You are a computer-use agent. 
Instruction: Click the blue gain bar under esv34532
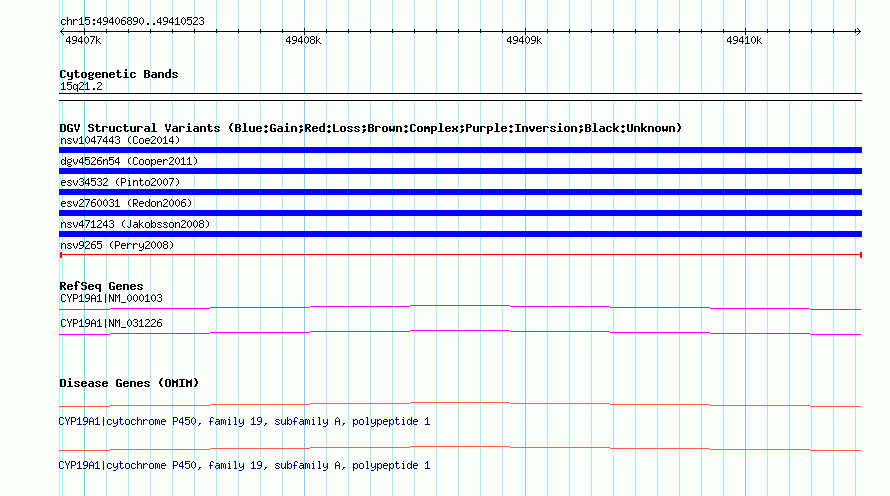click(x=460, y=192)
